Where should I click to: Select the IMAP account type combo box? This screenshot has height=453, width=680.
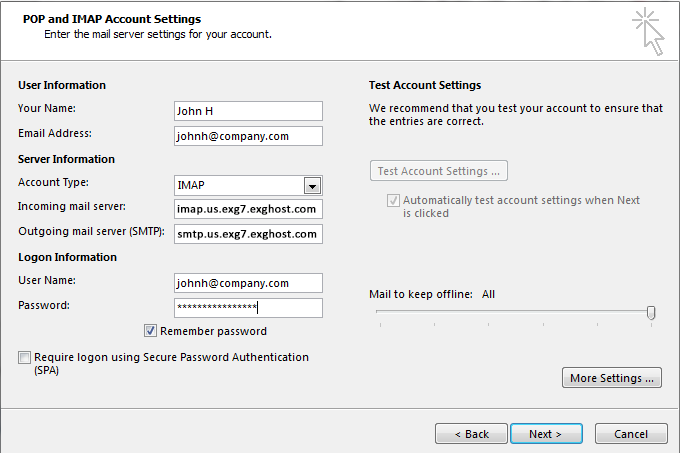click(238, 185)
